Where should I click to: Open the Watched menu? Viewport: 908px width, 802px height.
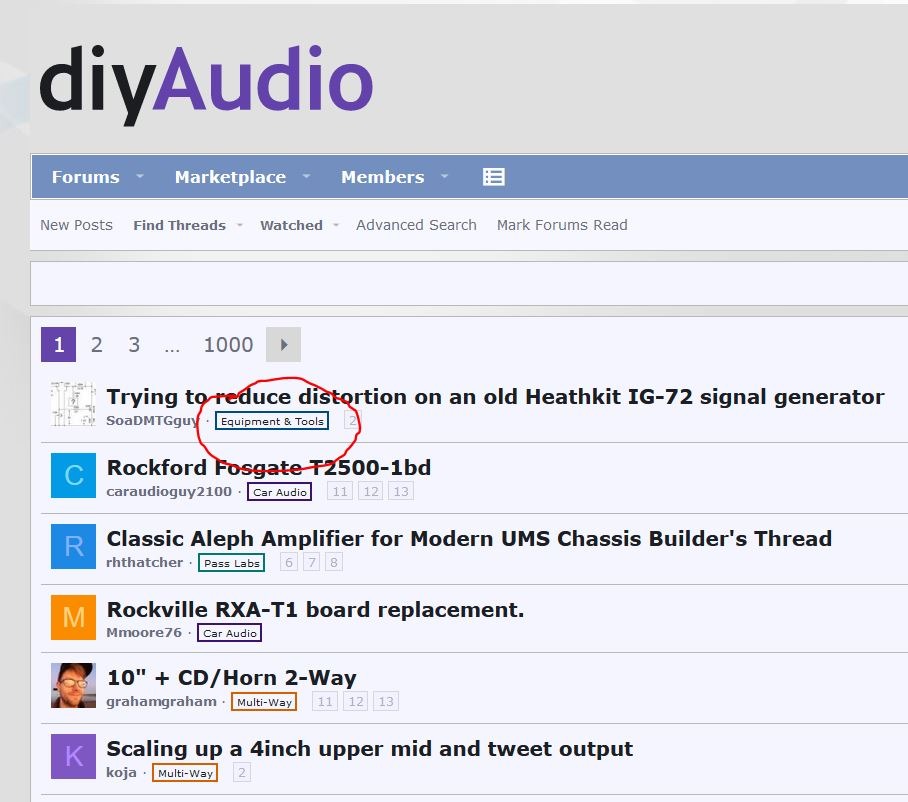coord(291,225)
